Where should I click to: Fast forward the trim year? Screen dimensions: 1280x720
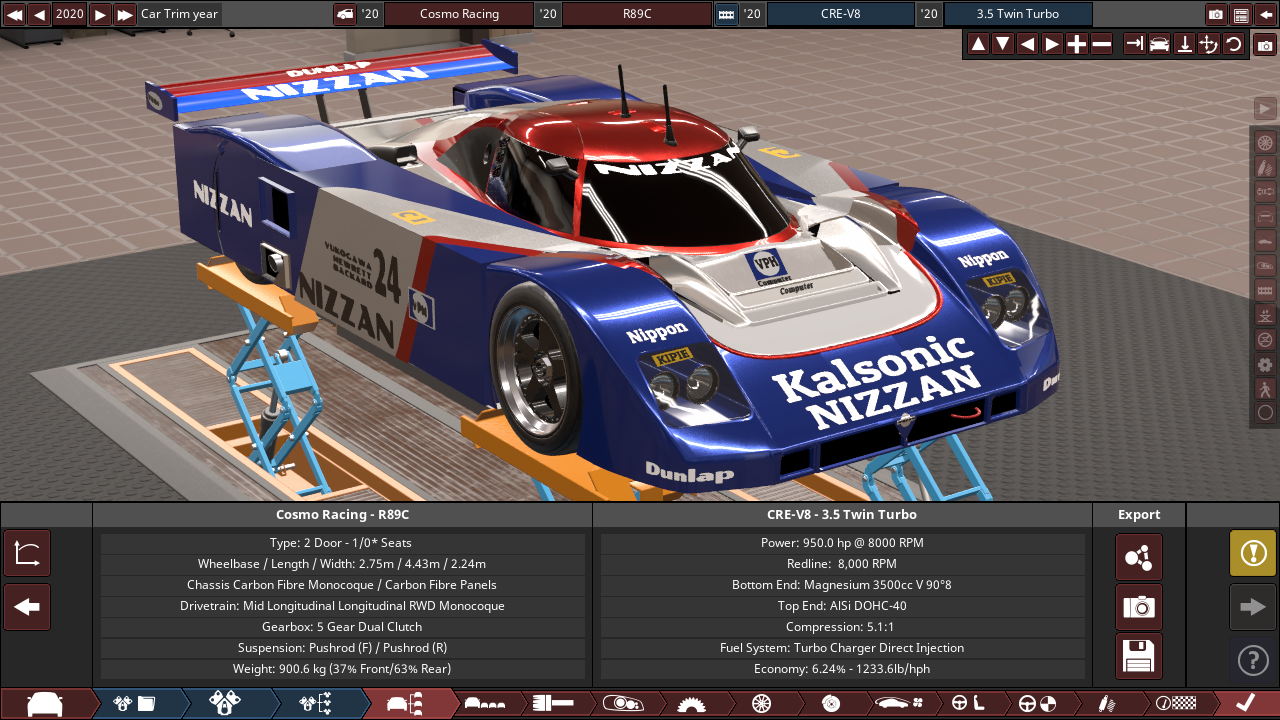125,14
